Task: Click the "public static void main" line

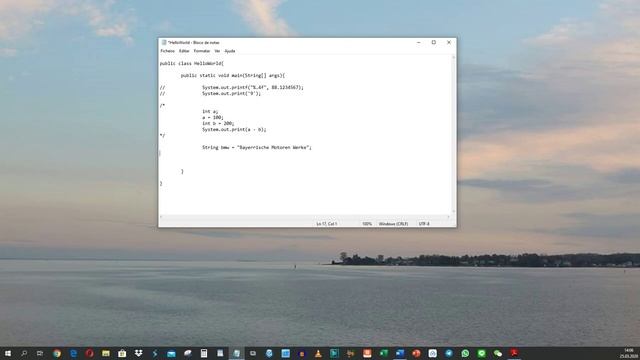Action: (233, 76)
